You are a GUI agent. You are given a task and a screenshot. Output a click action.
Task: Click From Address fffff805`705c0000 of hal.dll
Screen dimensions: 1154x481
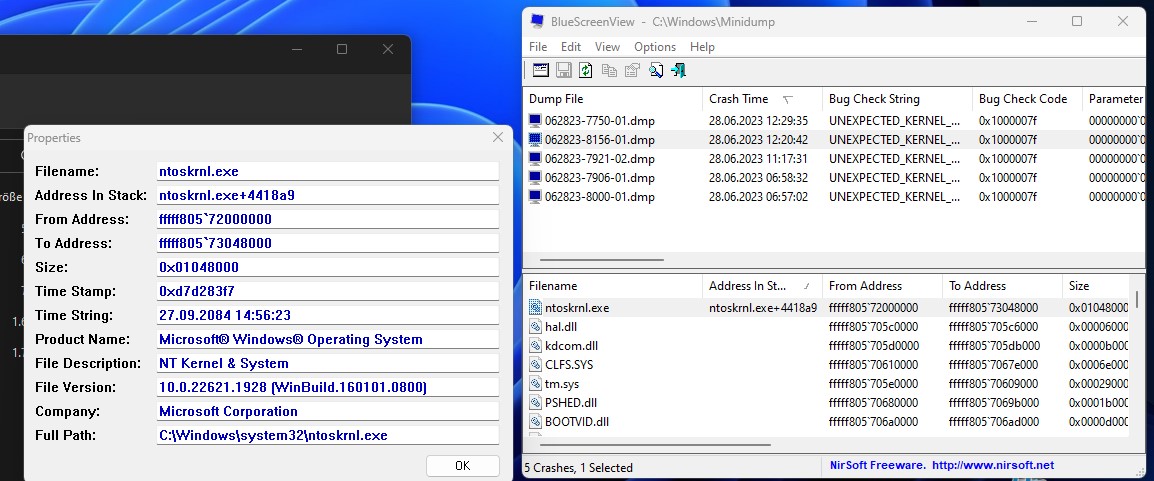[873, 327]
